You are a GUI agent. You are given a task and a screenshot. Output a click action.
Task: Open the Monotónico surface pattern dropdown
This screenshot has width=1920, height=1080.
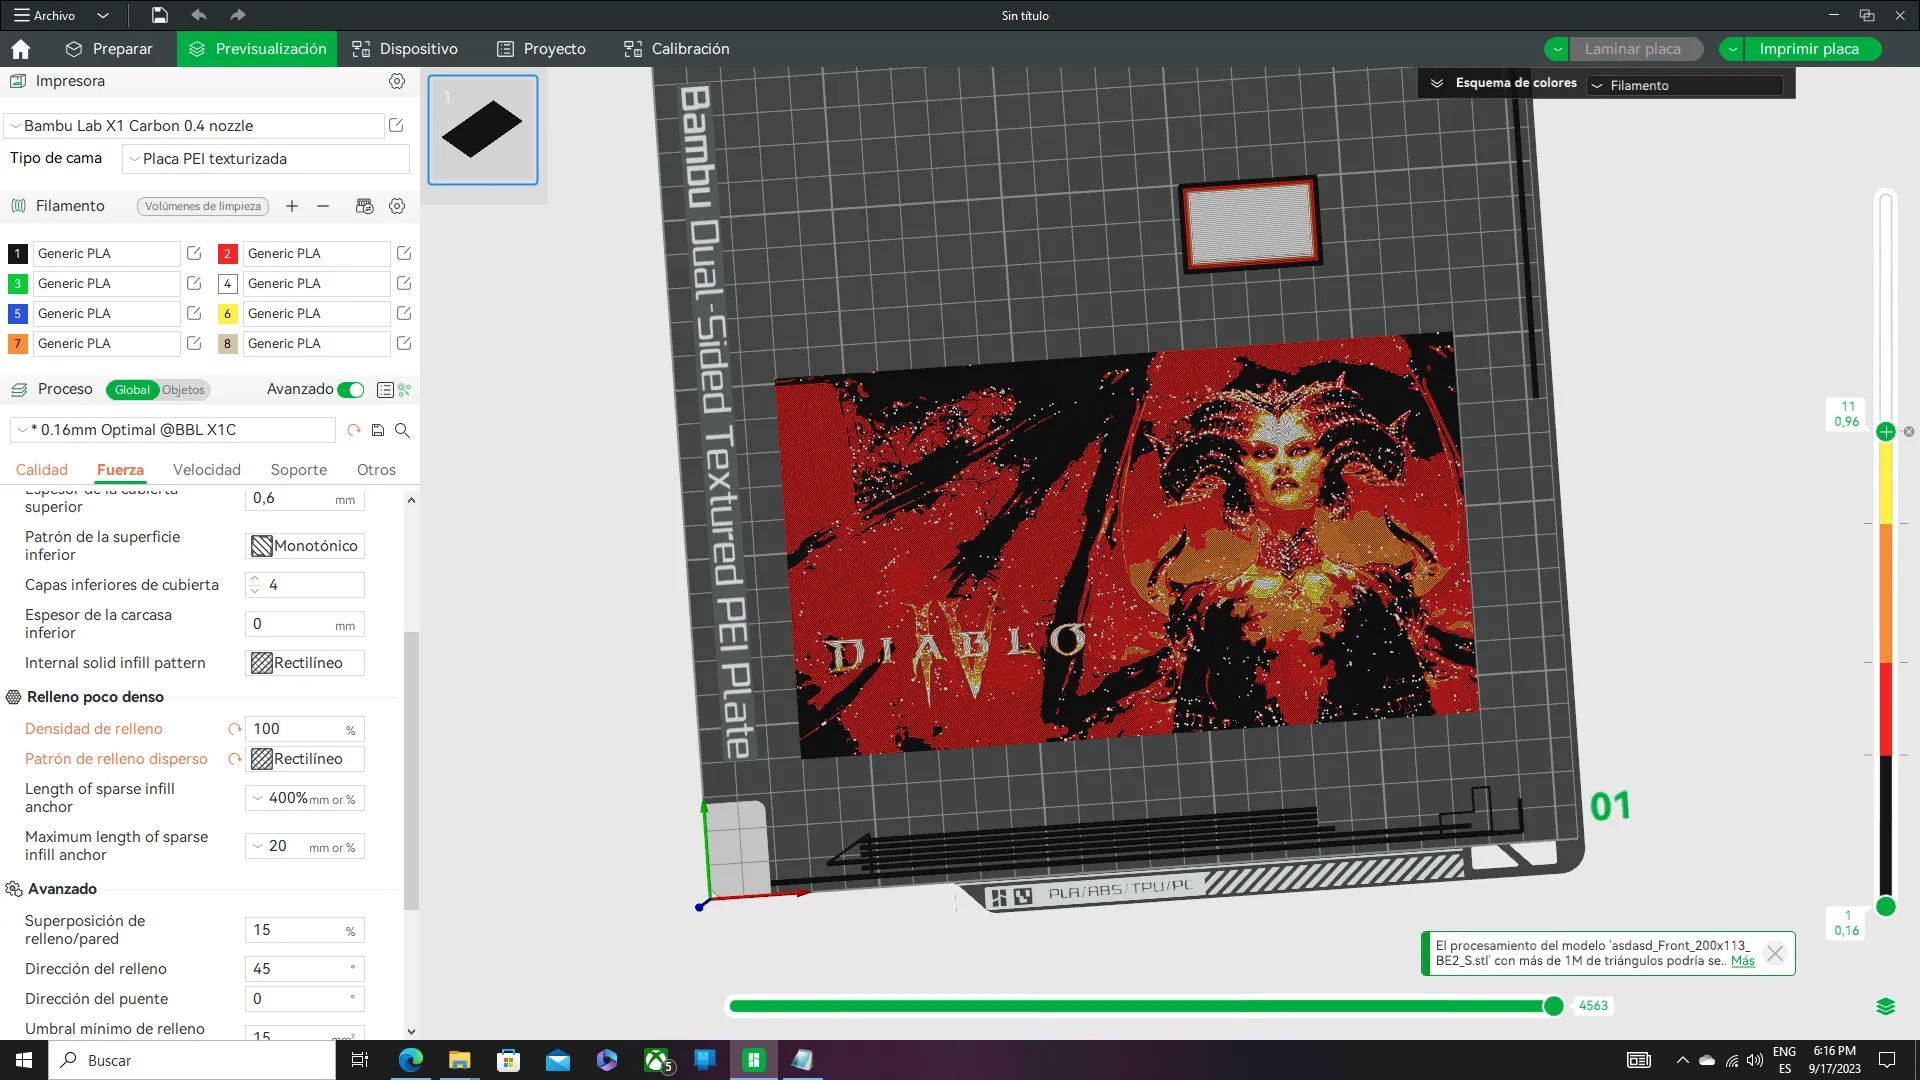(305, 545)
